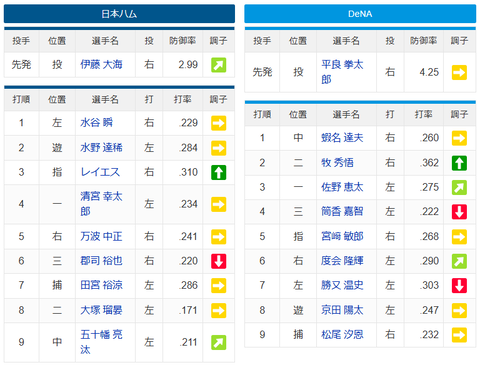Viewport: 480px width, 365px height.
Task: Click the 防御率 header in DeNA table
Action: point(423,41)
